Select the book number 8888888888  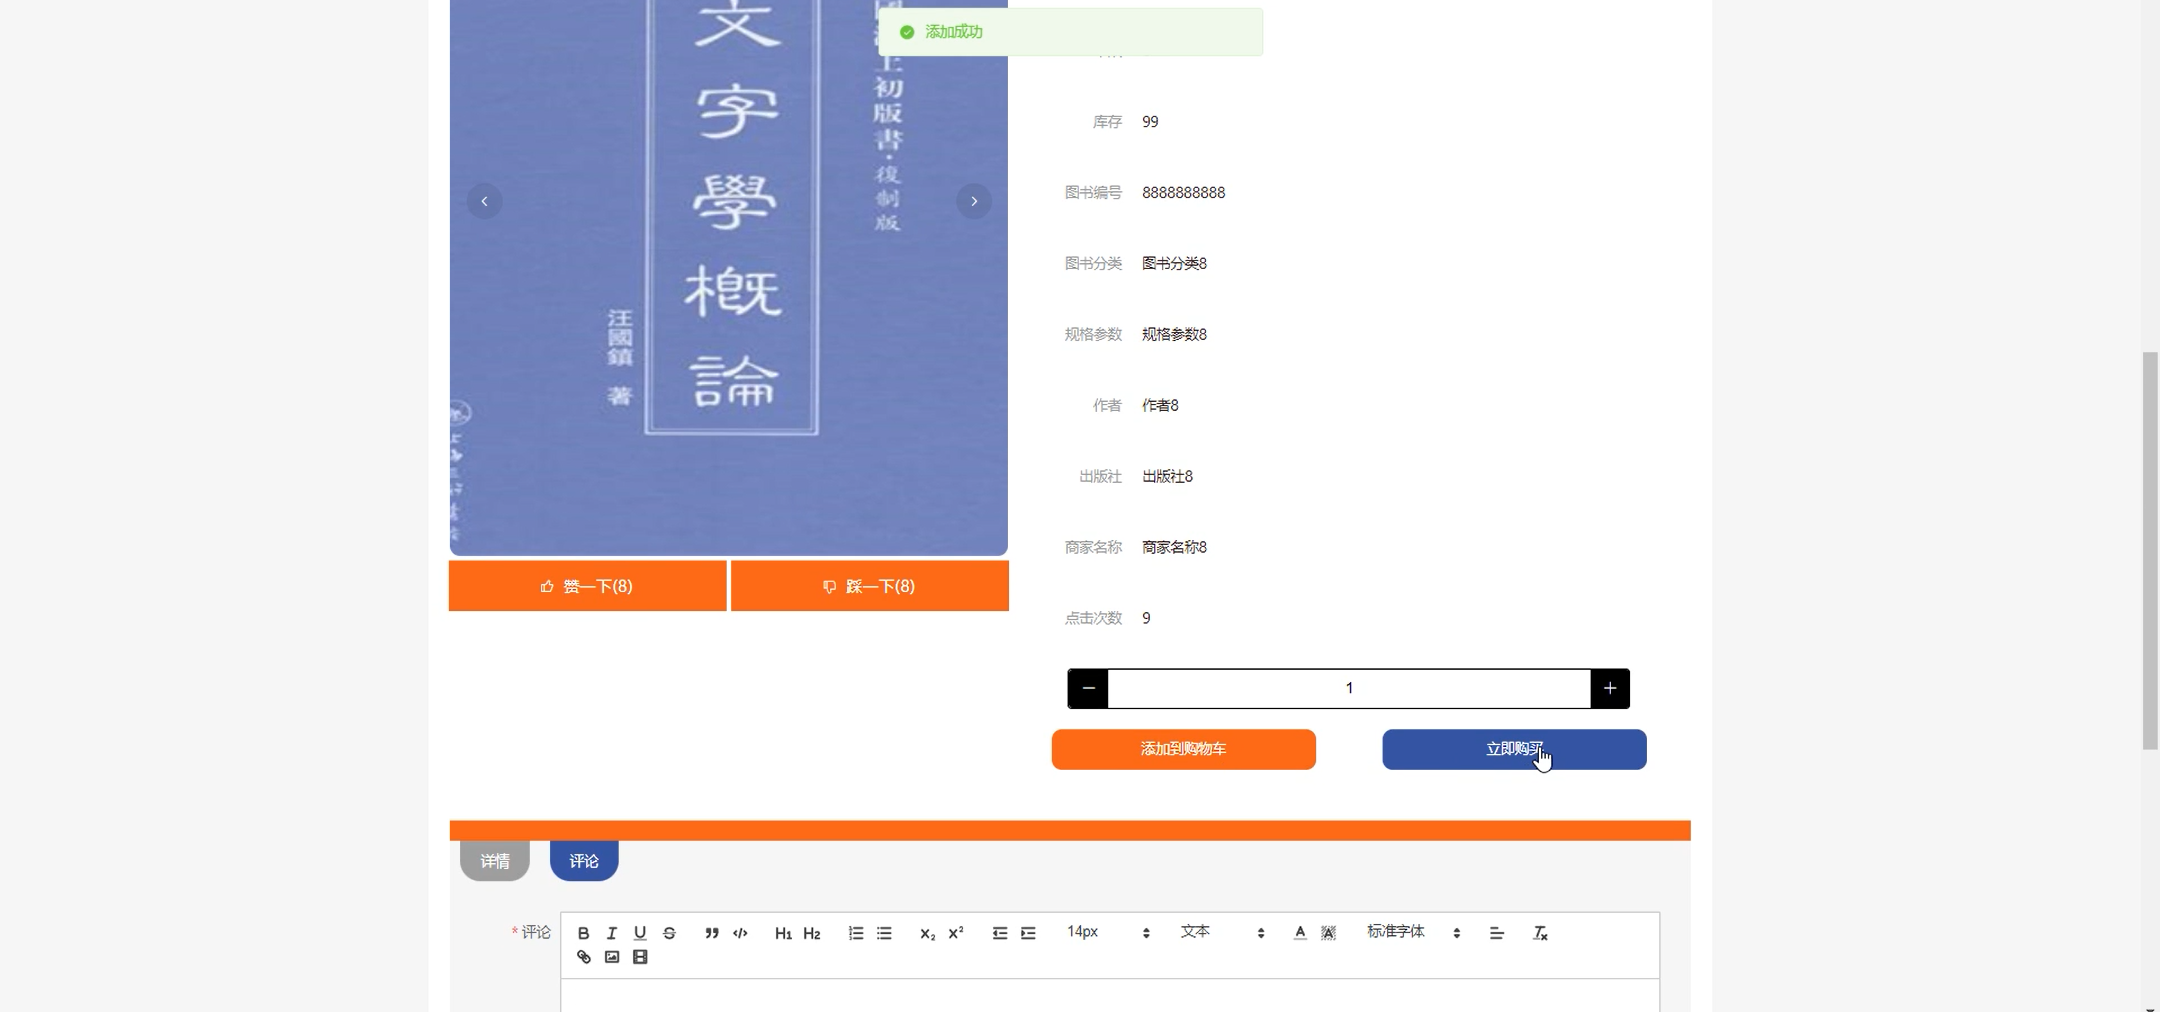tap(1183, 192)
